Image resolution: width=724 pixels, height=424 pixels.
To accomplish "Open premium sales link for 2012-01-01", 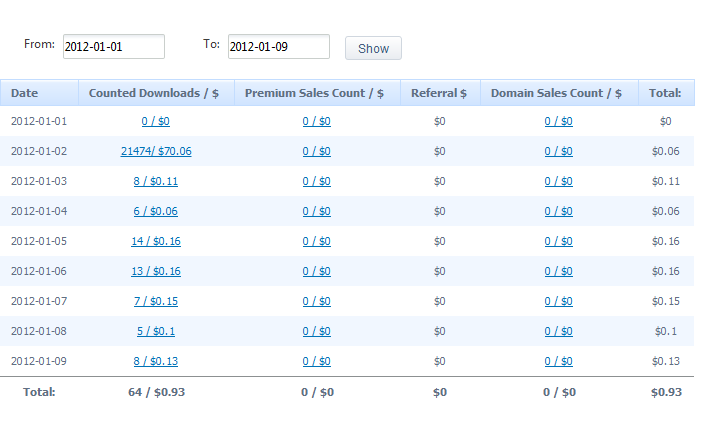I will [317, 121].
